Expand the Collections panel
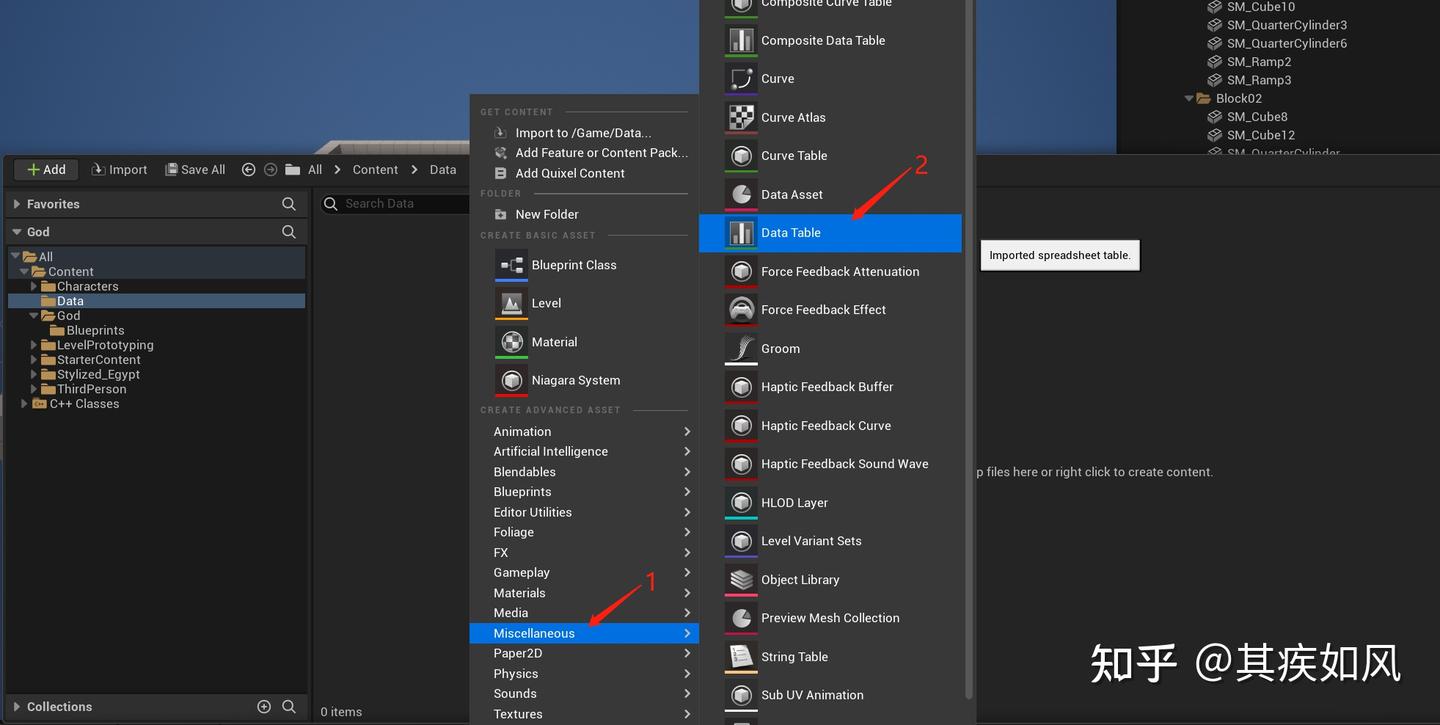Viewport: 1440px width, 725px height. coord(17,707)
